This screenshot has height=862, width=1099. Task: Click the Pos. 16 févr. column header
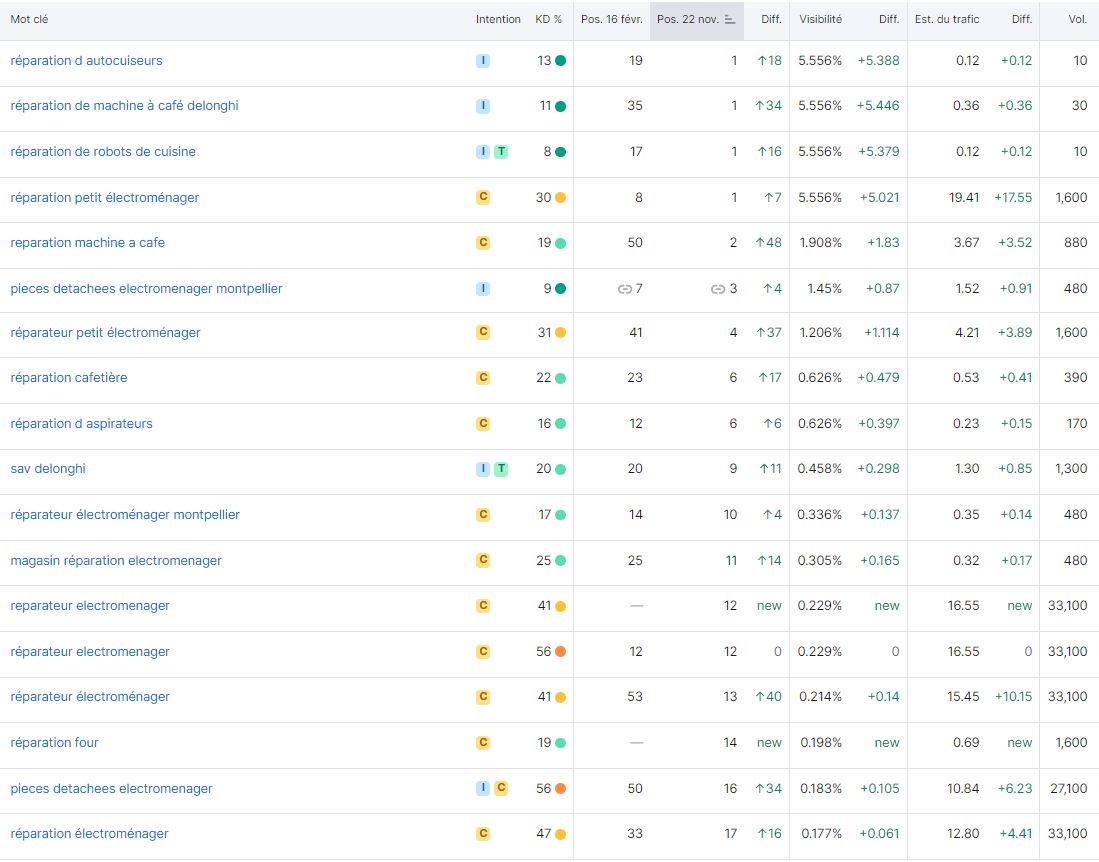pyautogui.click(x=611, y=20)
